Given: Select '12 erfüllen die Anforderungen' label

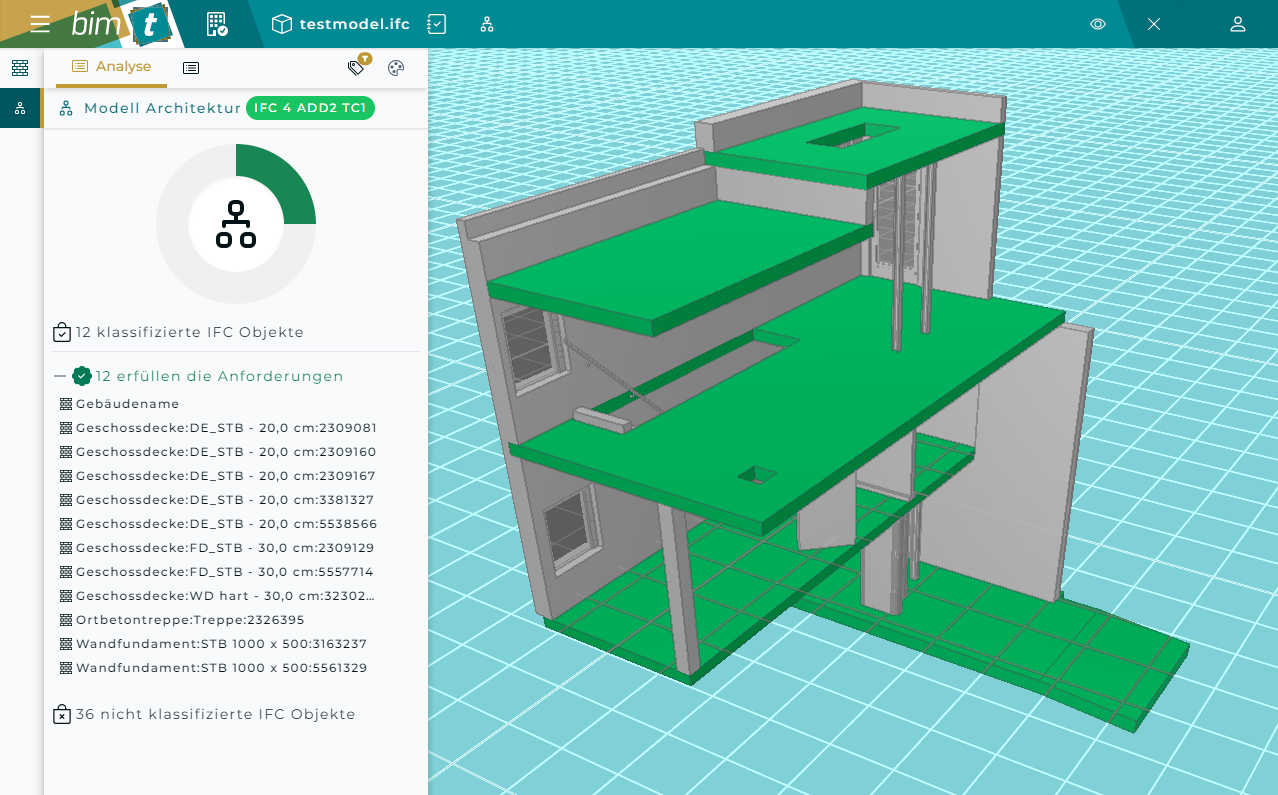Looking at the screenshot, I should pyautogui.click(x=219, y=376).
